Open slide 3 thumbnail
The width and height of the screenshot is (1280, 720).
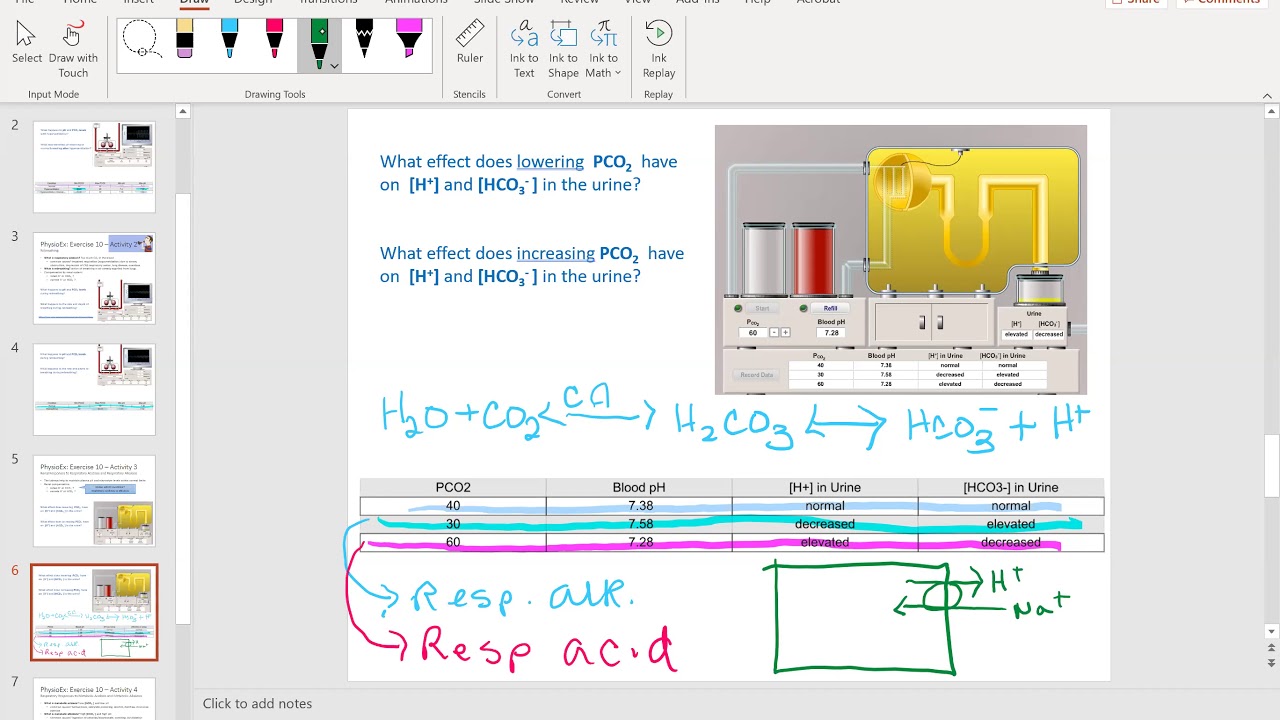(94, 278)
